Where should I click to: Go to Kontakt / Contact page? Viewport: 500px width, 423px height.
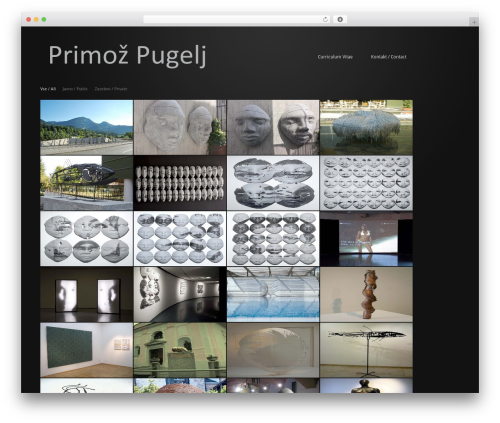[x=388, y=57]
